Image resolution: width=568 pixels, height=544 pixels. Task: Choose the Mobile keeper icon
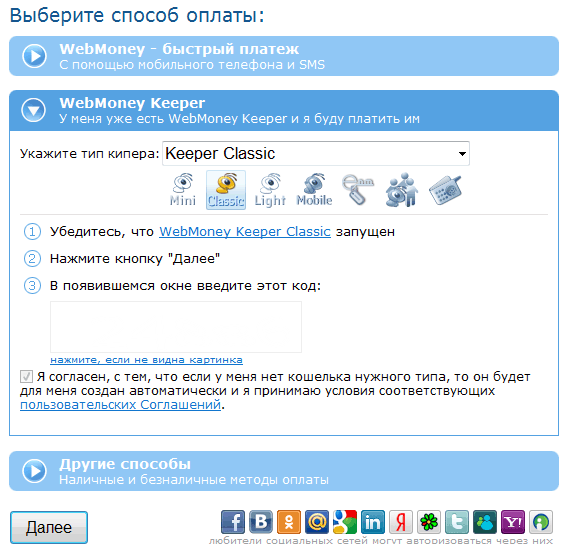point(314,190)
